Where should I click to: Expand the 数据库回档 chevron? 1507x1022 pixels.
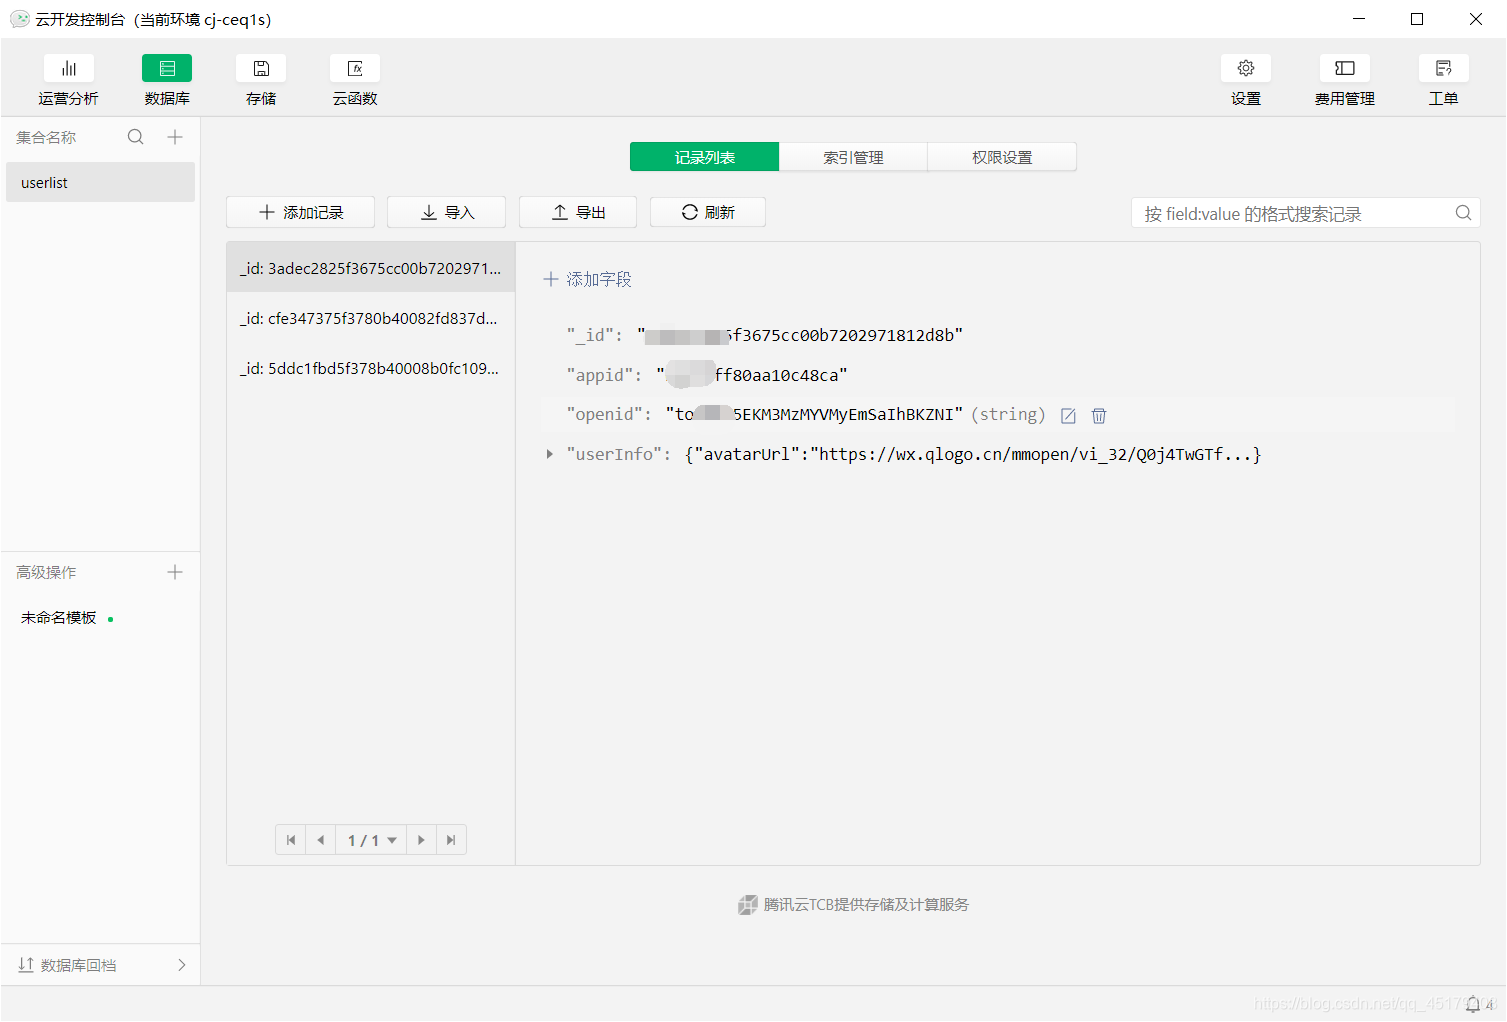[x=181, y=965]
